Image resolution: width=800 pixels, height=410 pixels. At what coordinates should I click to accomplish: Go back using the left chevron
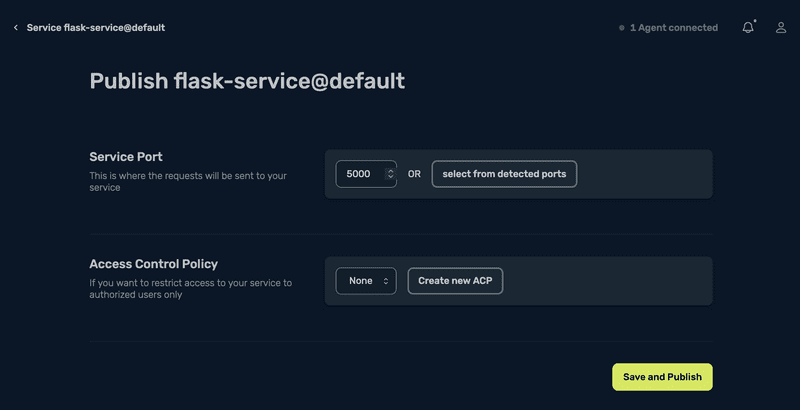pos(16,28)
